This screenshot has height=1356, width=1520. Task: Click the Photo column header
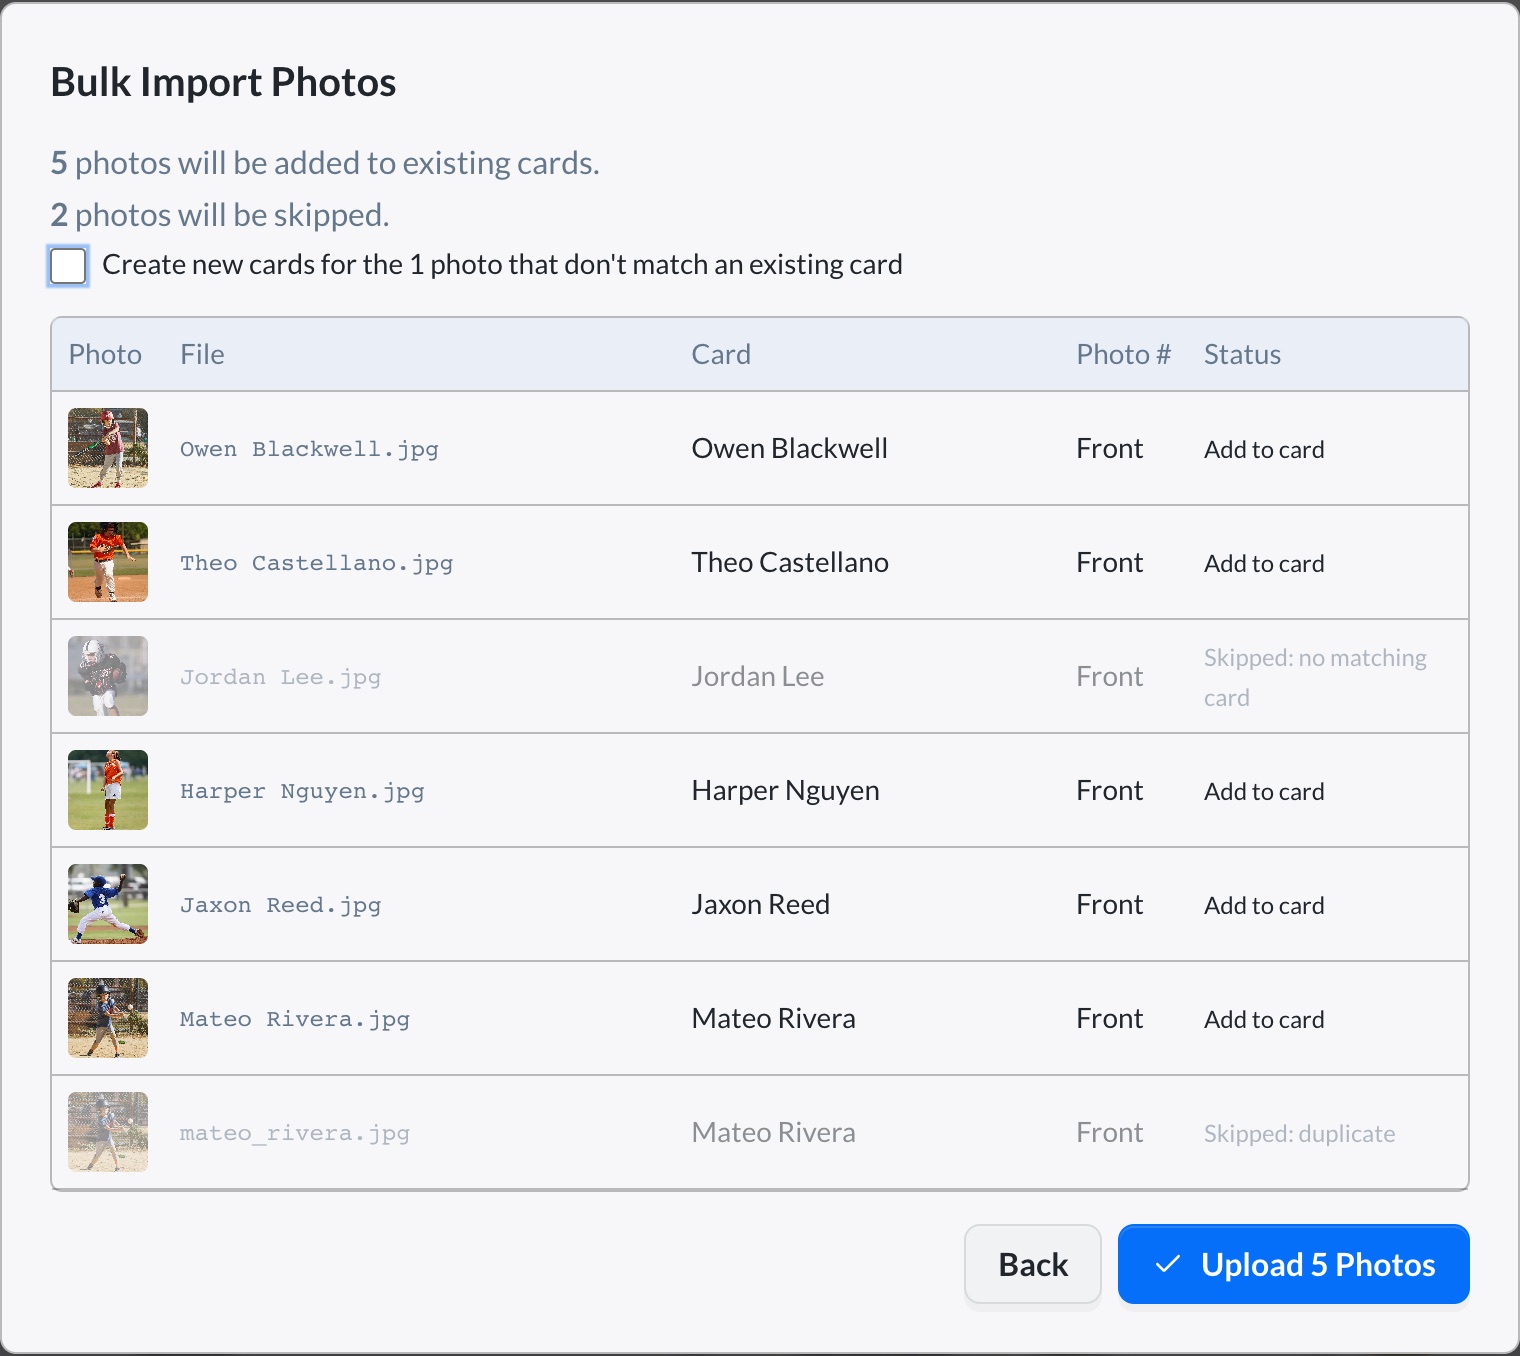tap(105, 354)
